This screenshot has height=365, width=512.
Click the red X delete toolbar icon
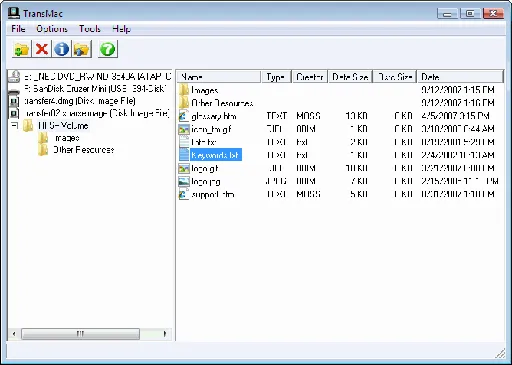[42, 49]
